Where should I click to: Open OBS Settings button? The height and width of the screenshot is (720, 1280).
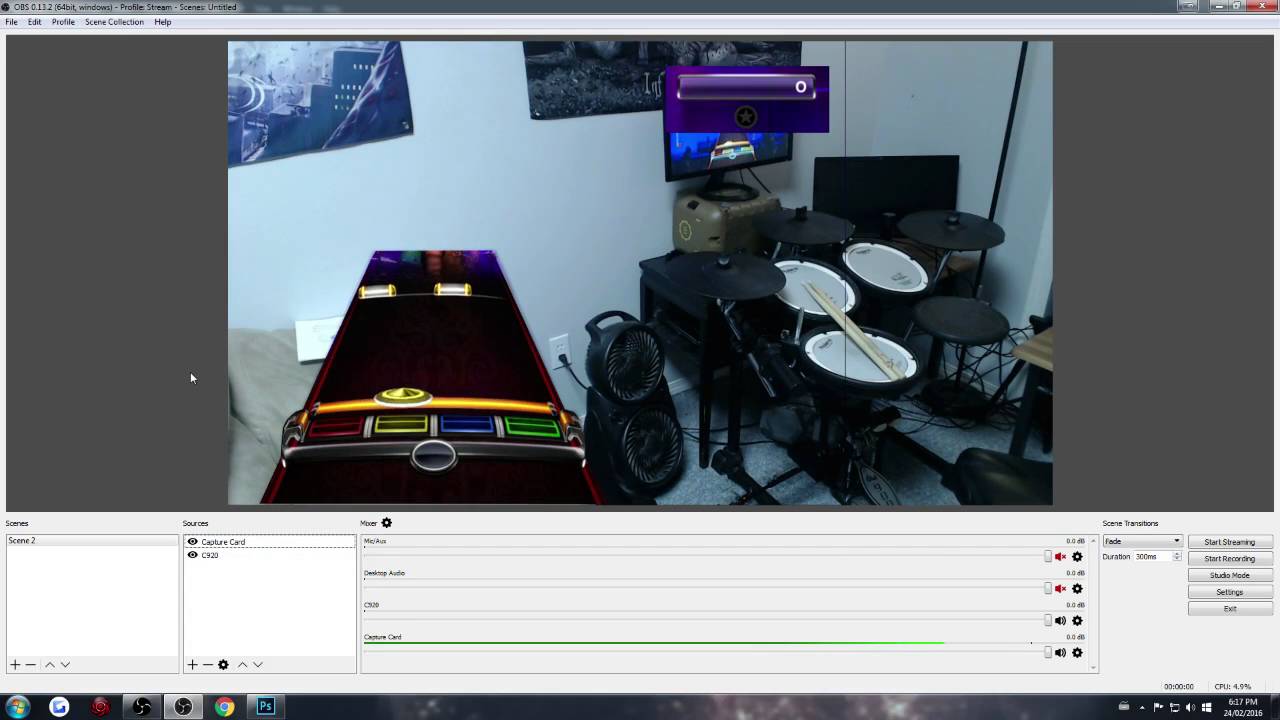pyautogui.click(x=1230, y=592)
